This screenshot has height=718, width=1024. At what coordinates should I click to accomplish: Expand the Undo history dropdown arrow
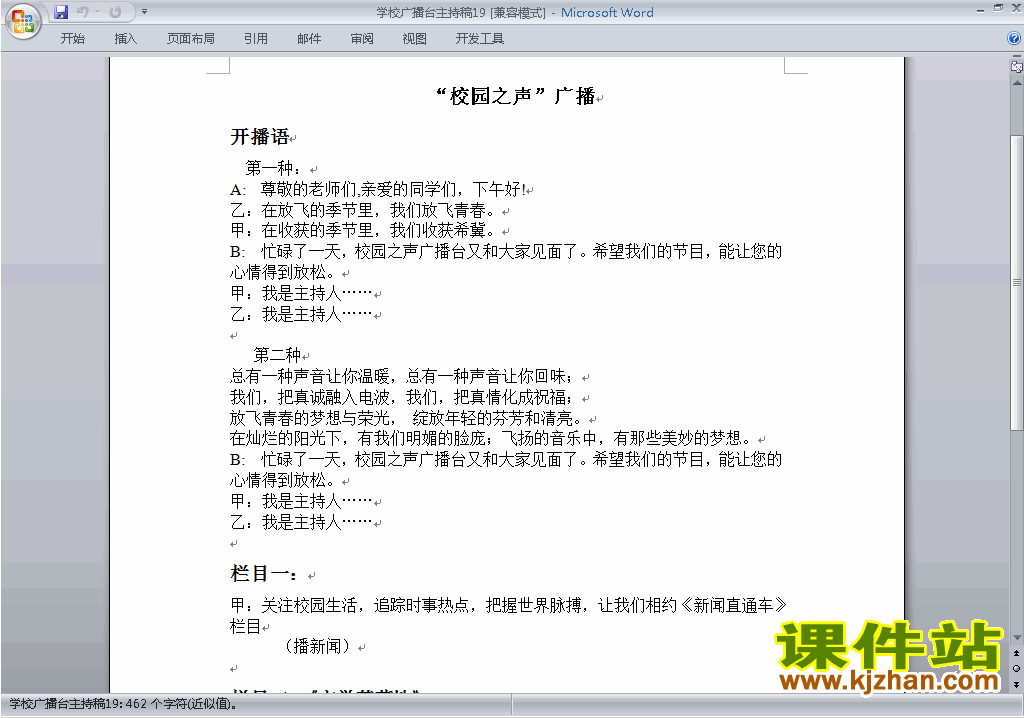point(97,12)
